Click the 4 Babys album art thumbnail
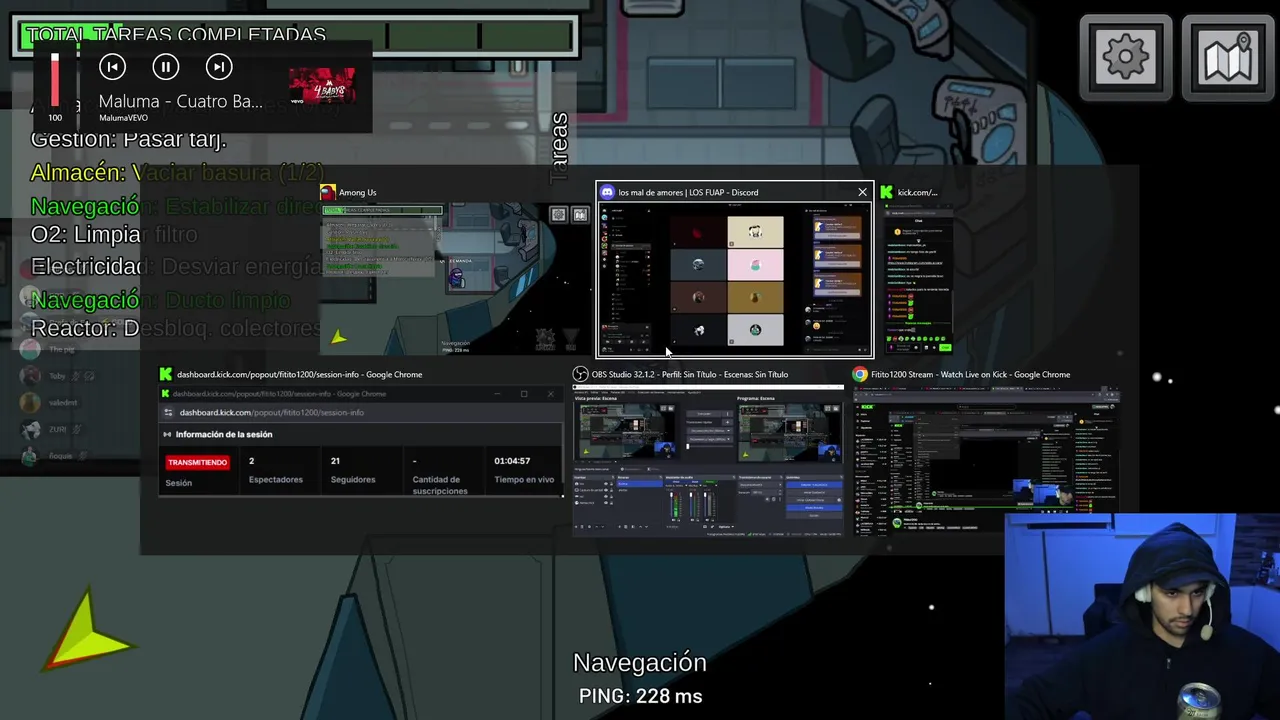 [322, 87]
